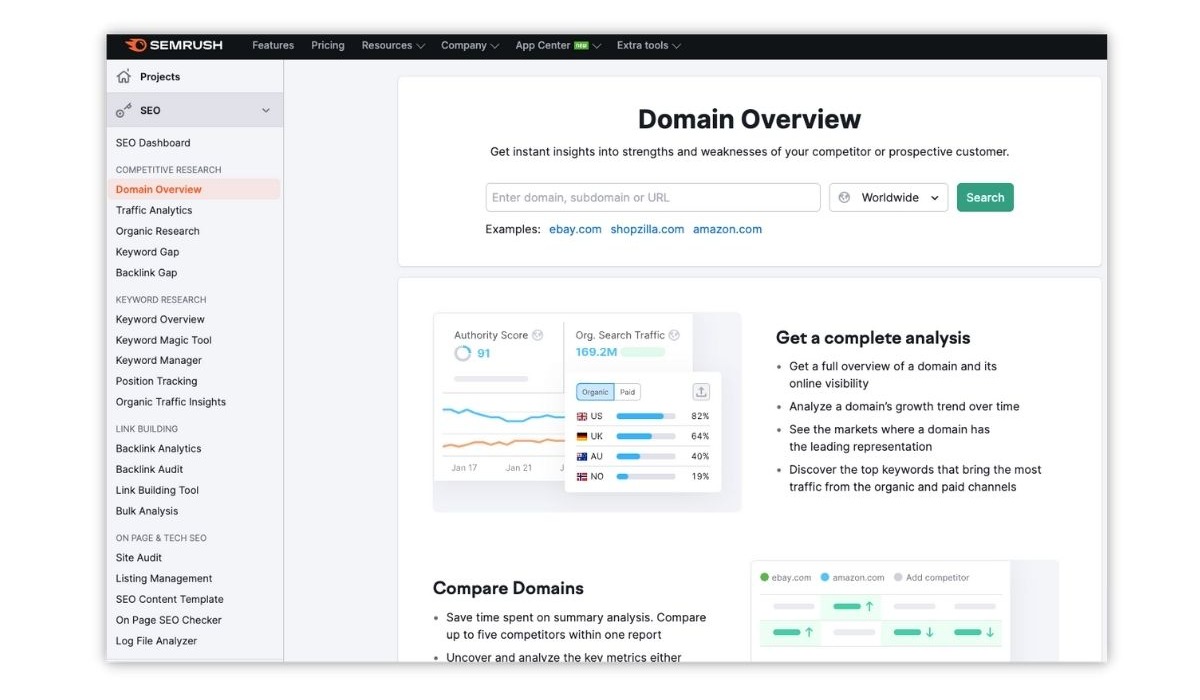This screenshot has height=700, width=1200.
Task: Open Site Audit
Action: pyautogui.click(x=139, y=558)
